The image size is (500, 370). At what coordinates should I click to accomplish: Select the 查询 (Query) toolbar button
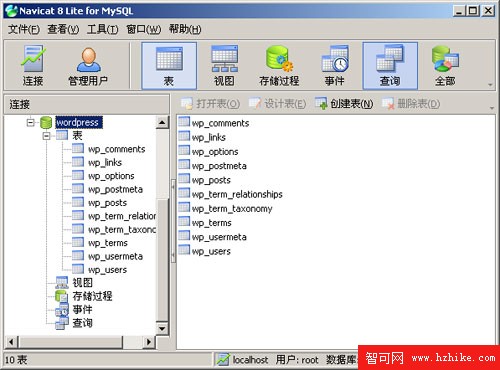(x=390, y=65)
